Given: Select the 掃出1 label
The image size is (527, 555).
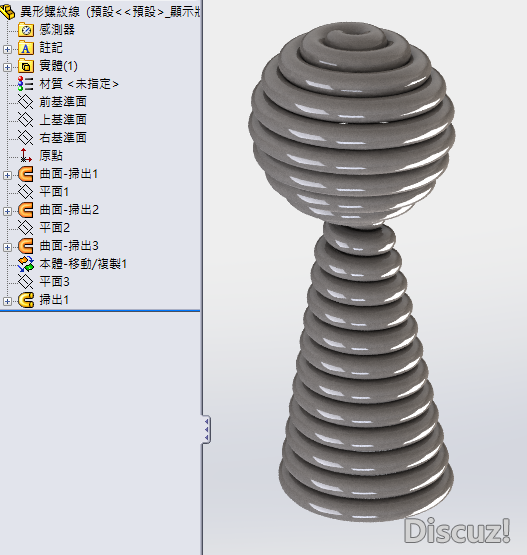Looking at the screenshot, I should (x=54, y=300).
